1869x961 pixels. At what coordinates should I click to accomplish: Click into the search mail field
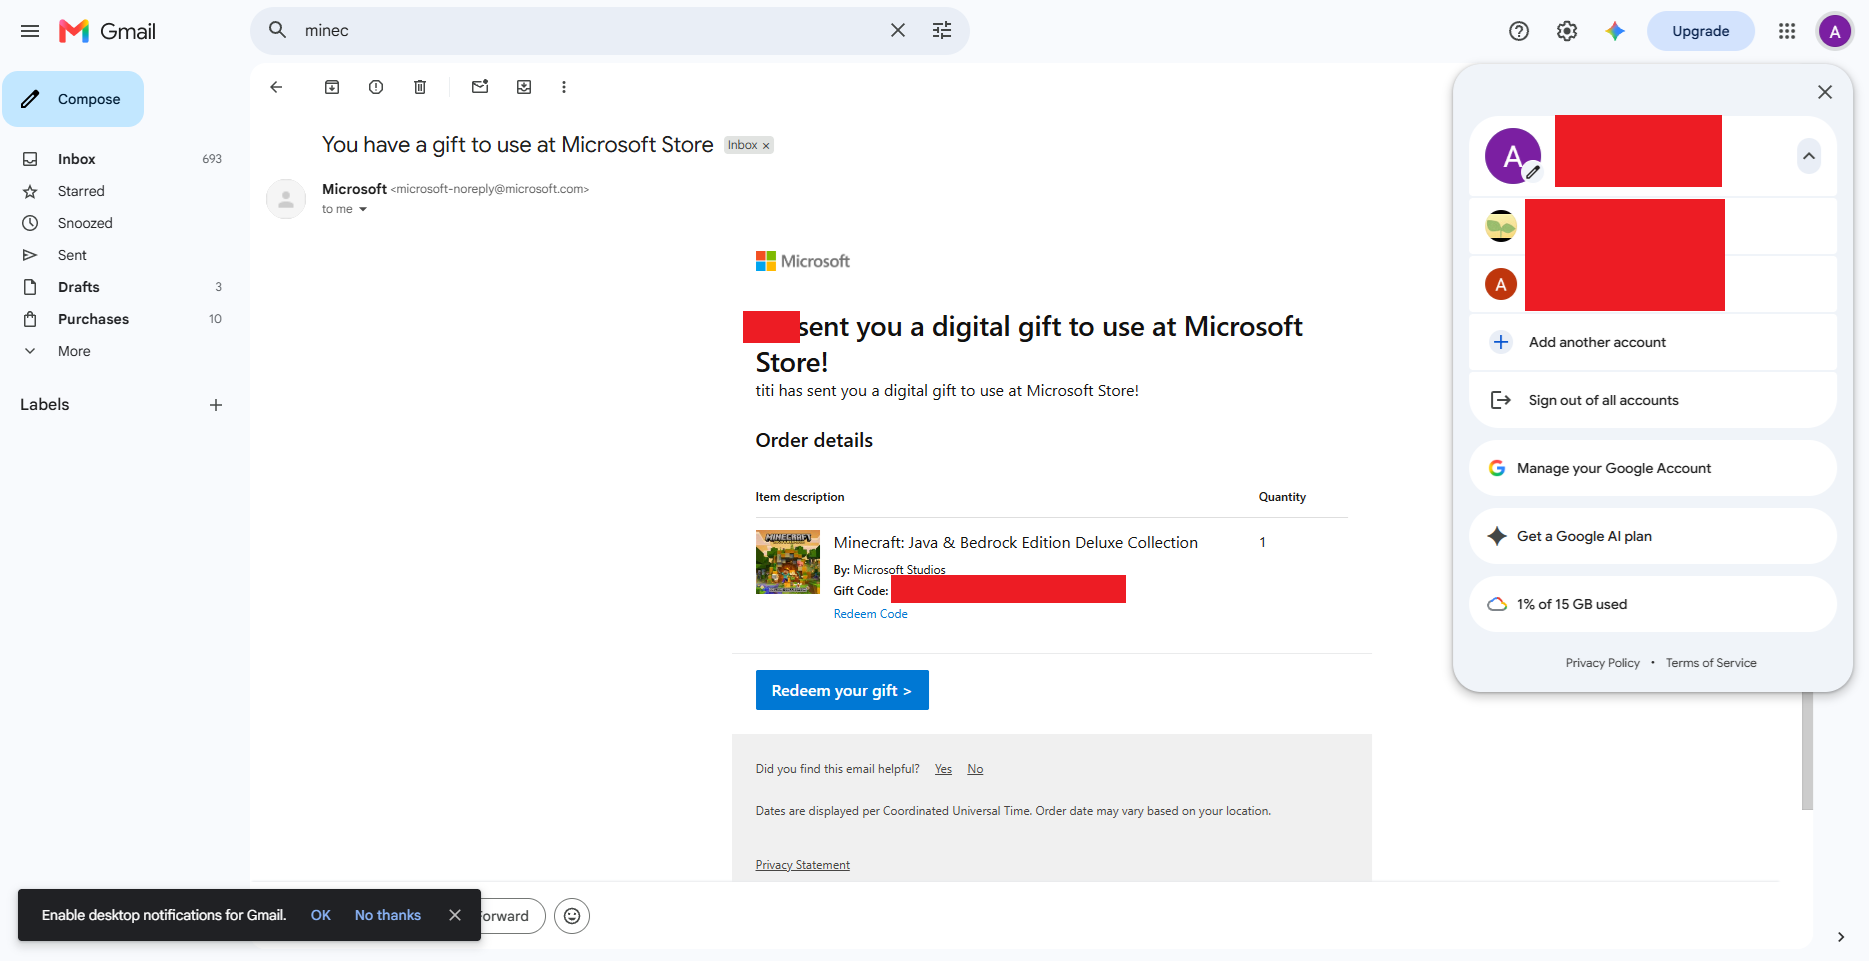point(590,31)
